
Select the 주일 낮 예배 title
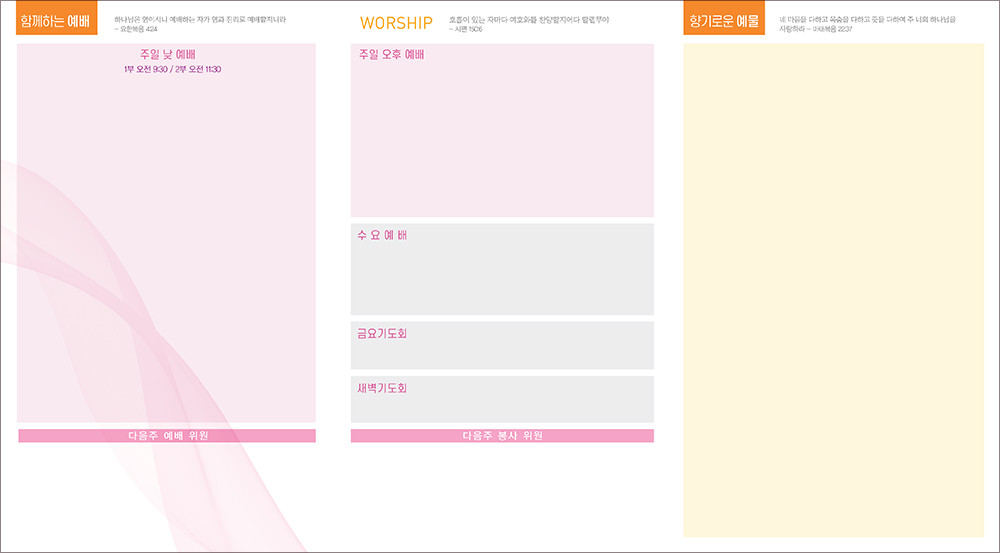167,55
